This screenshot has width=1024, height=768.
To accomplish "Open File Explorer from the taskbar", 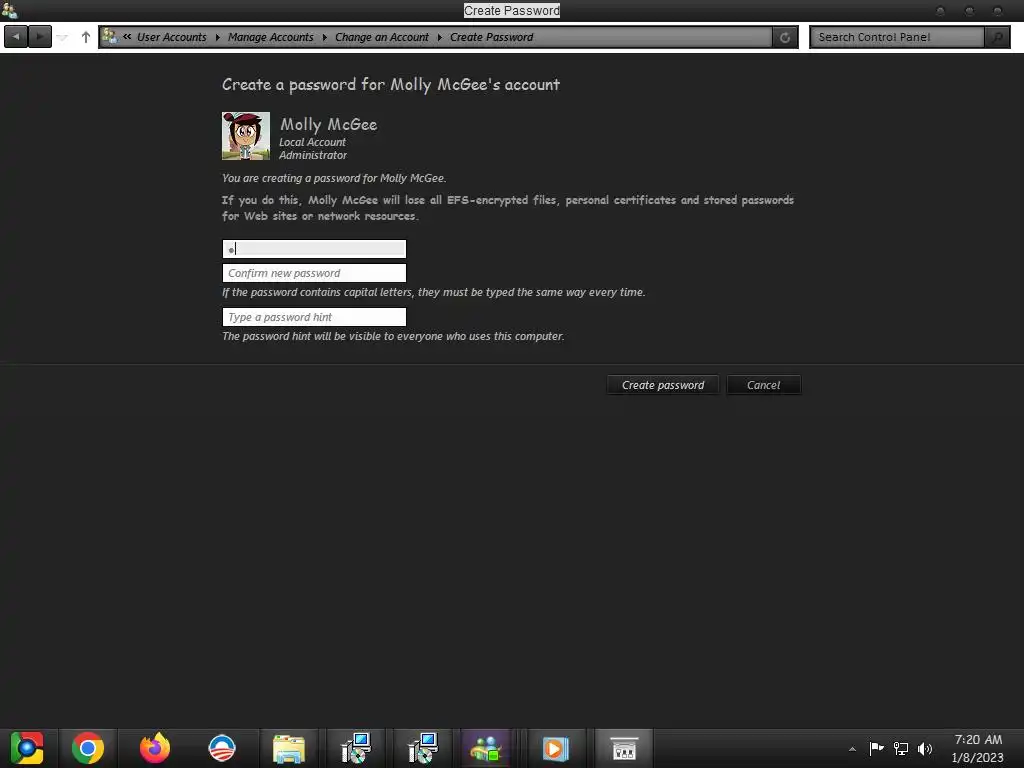I will point(289,748).
